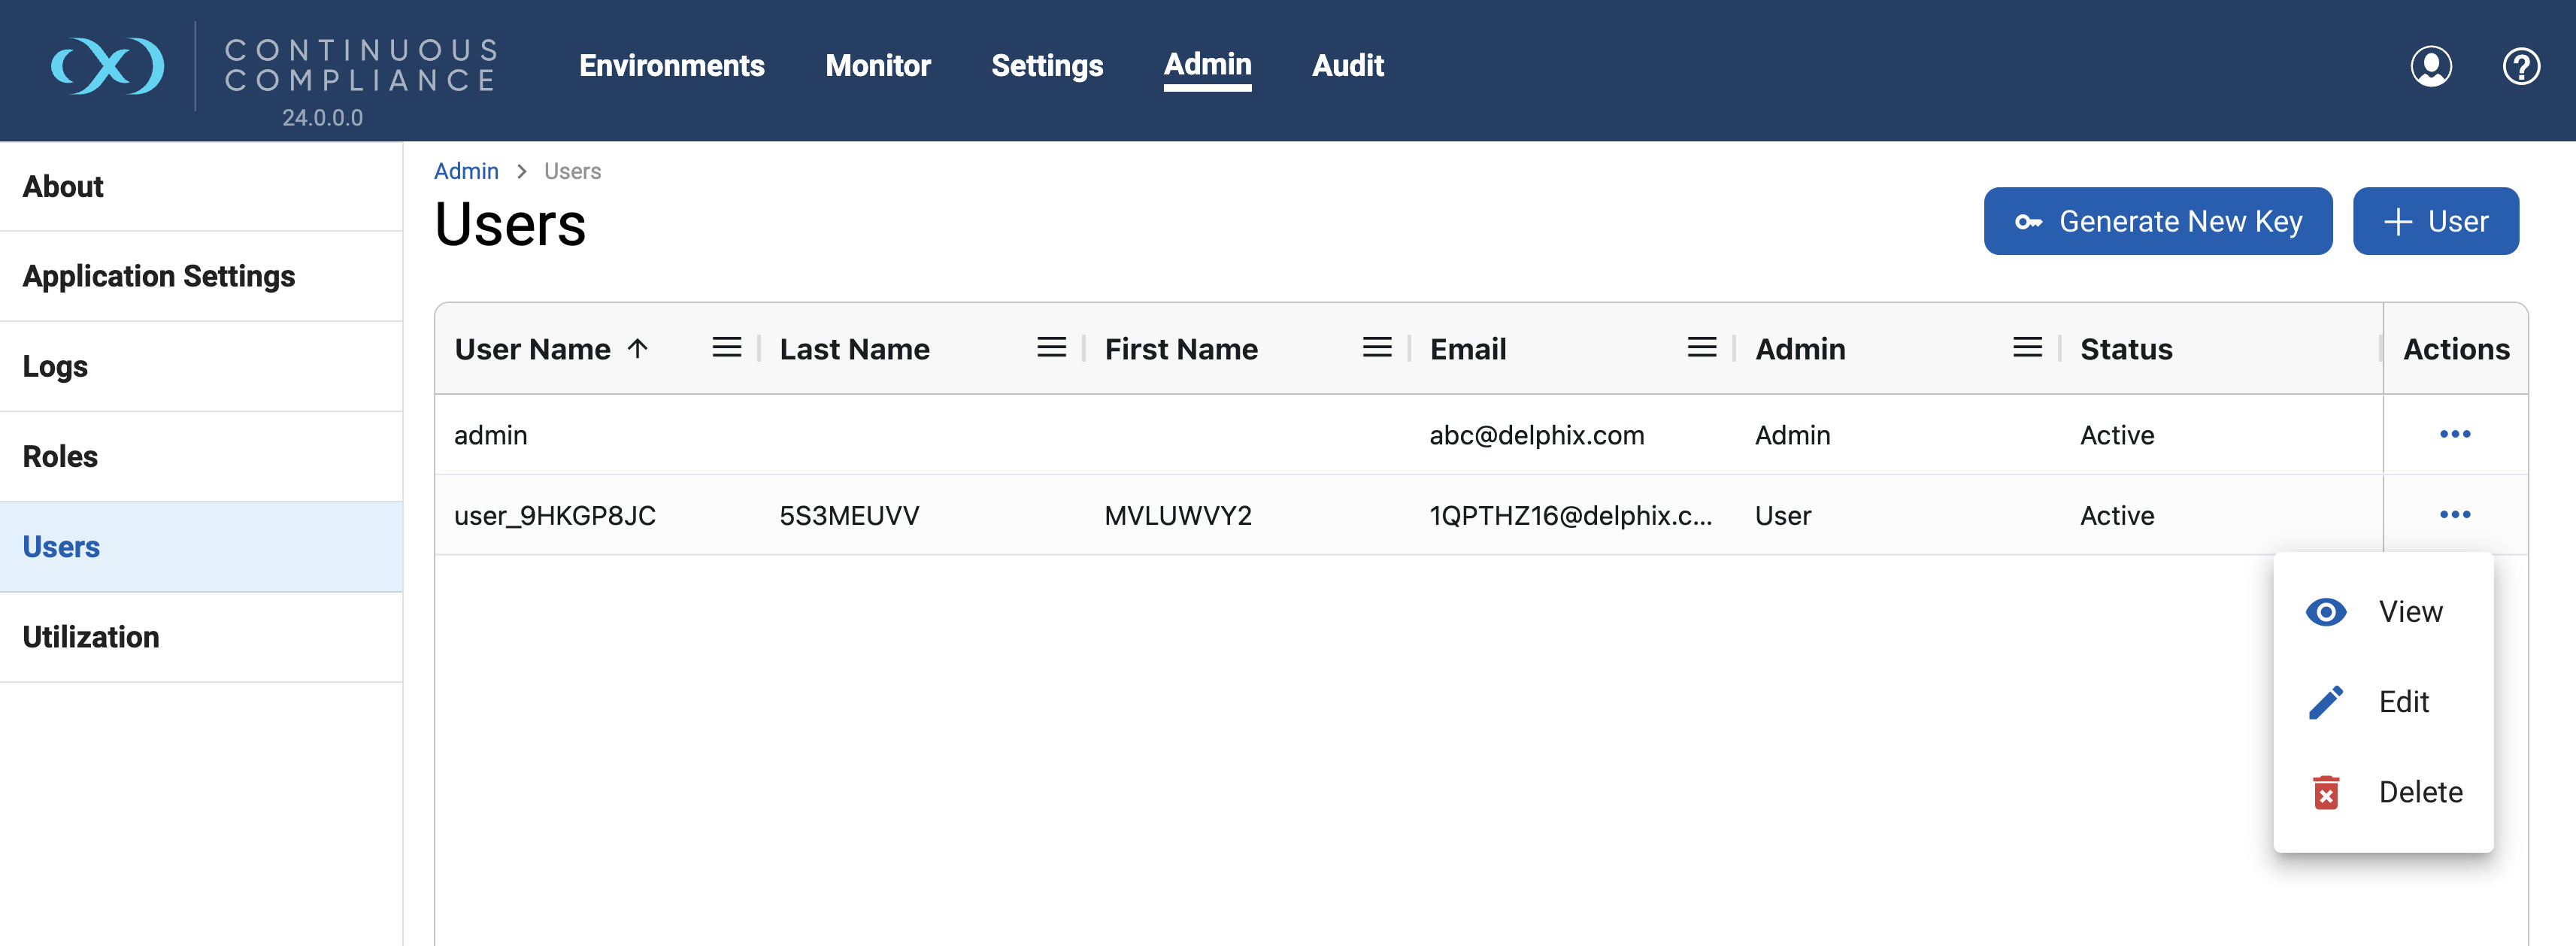Select Roles in the sidebar

60,456
